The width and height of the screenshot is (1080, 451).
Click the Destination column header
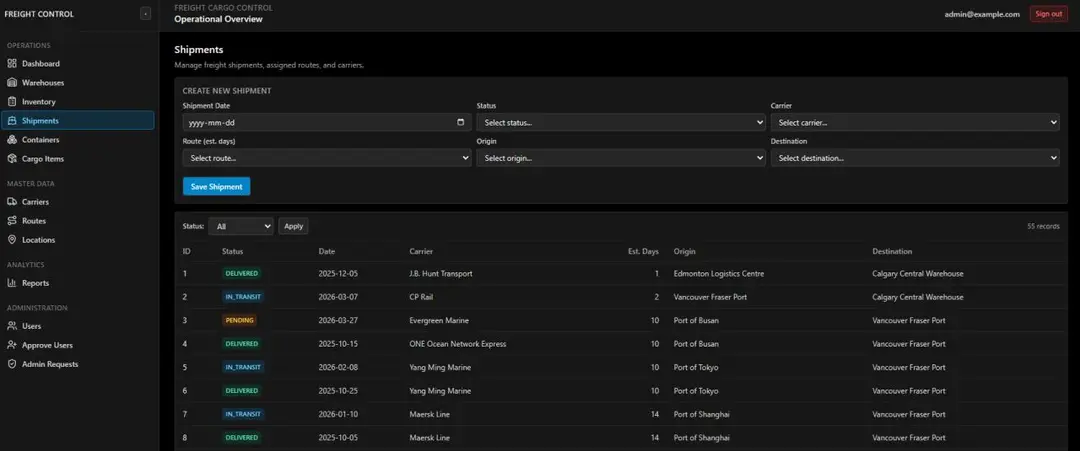892,251
